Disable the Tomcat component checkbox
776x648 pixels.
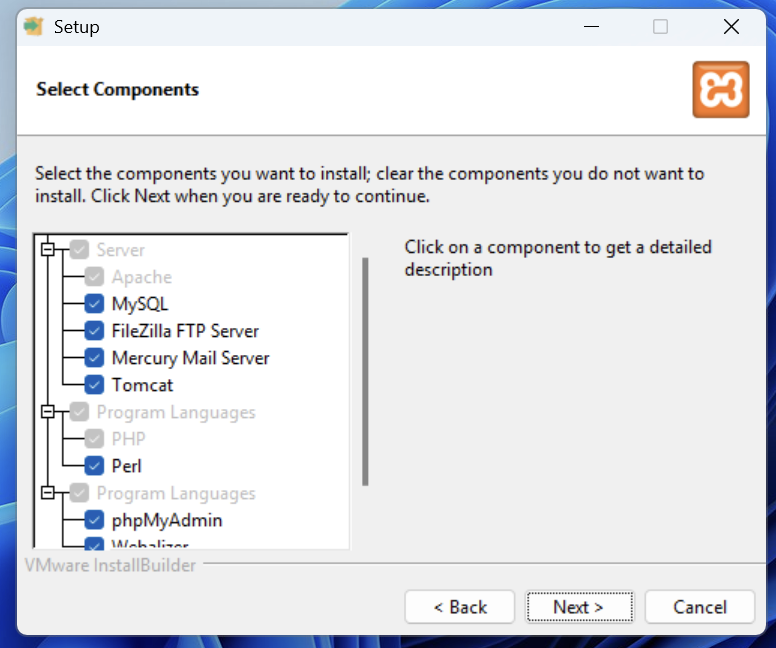[95, 385]
